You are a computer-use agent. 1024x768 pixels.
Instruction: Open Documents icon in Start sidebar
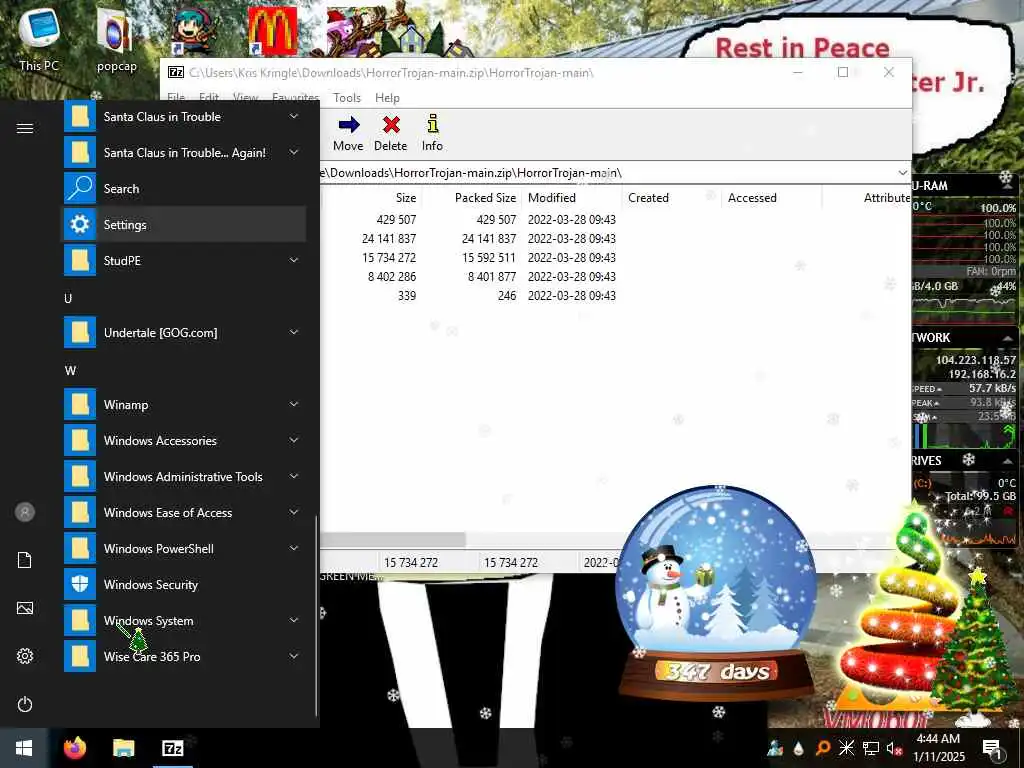coord(25,560)
